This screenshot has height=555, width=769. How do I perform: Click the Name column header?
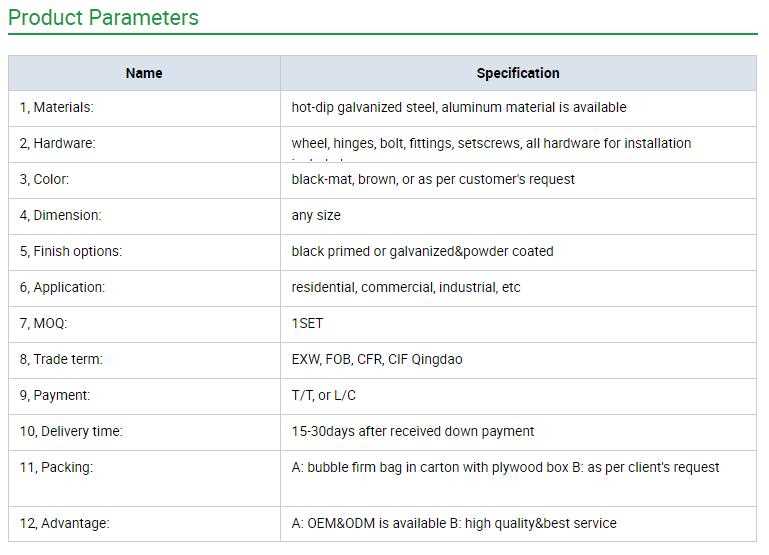click(x=144, y=73)
